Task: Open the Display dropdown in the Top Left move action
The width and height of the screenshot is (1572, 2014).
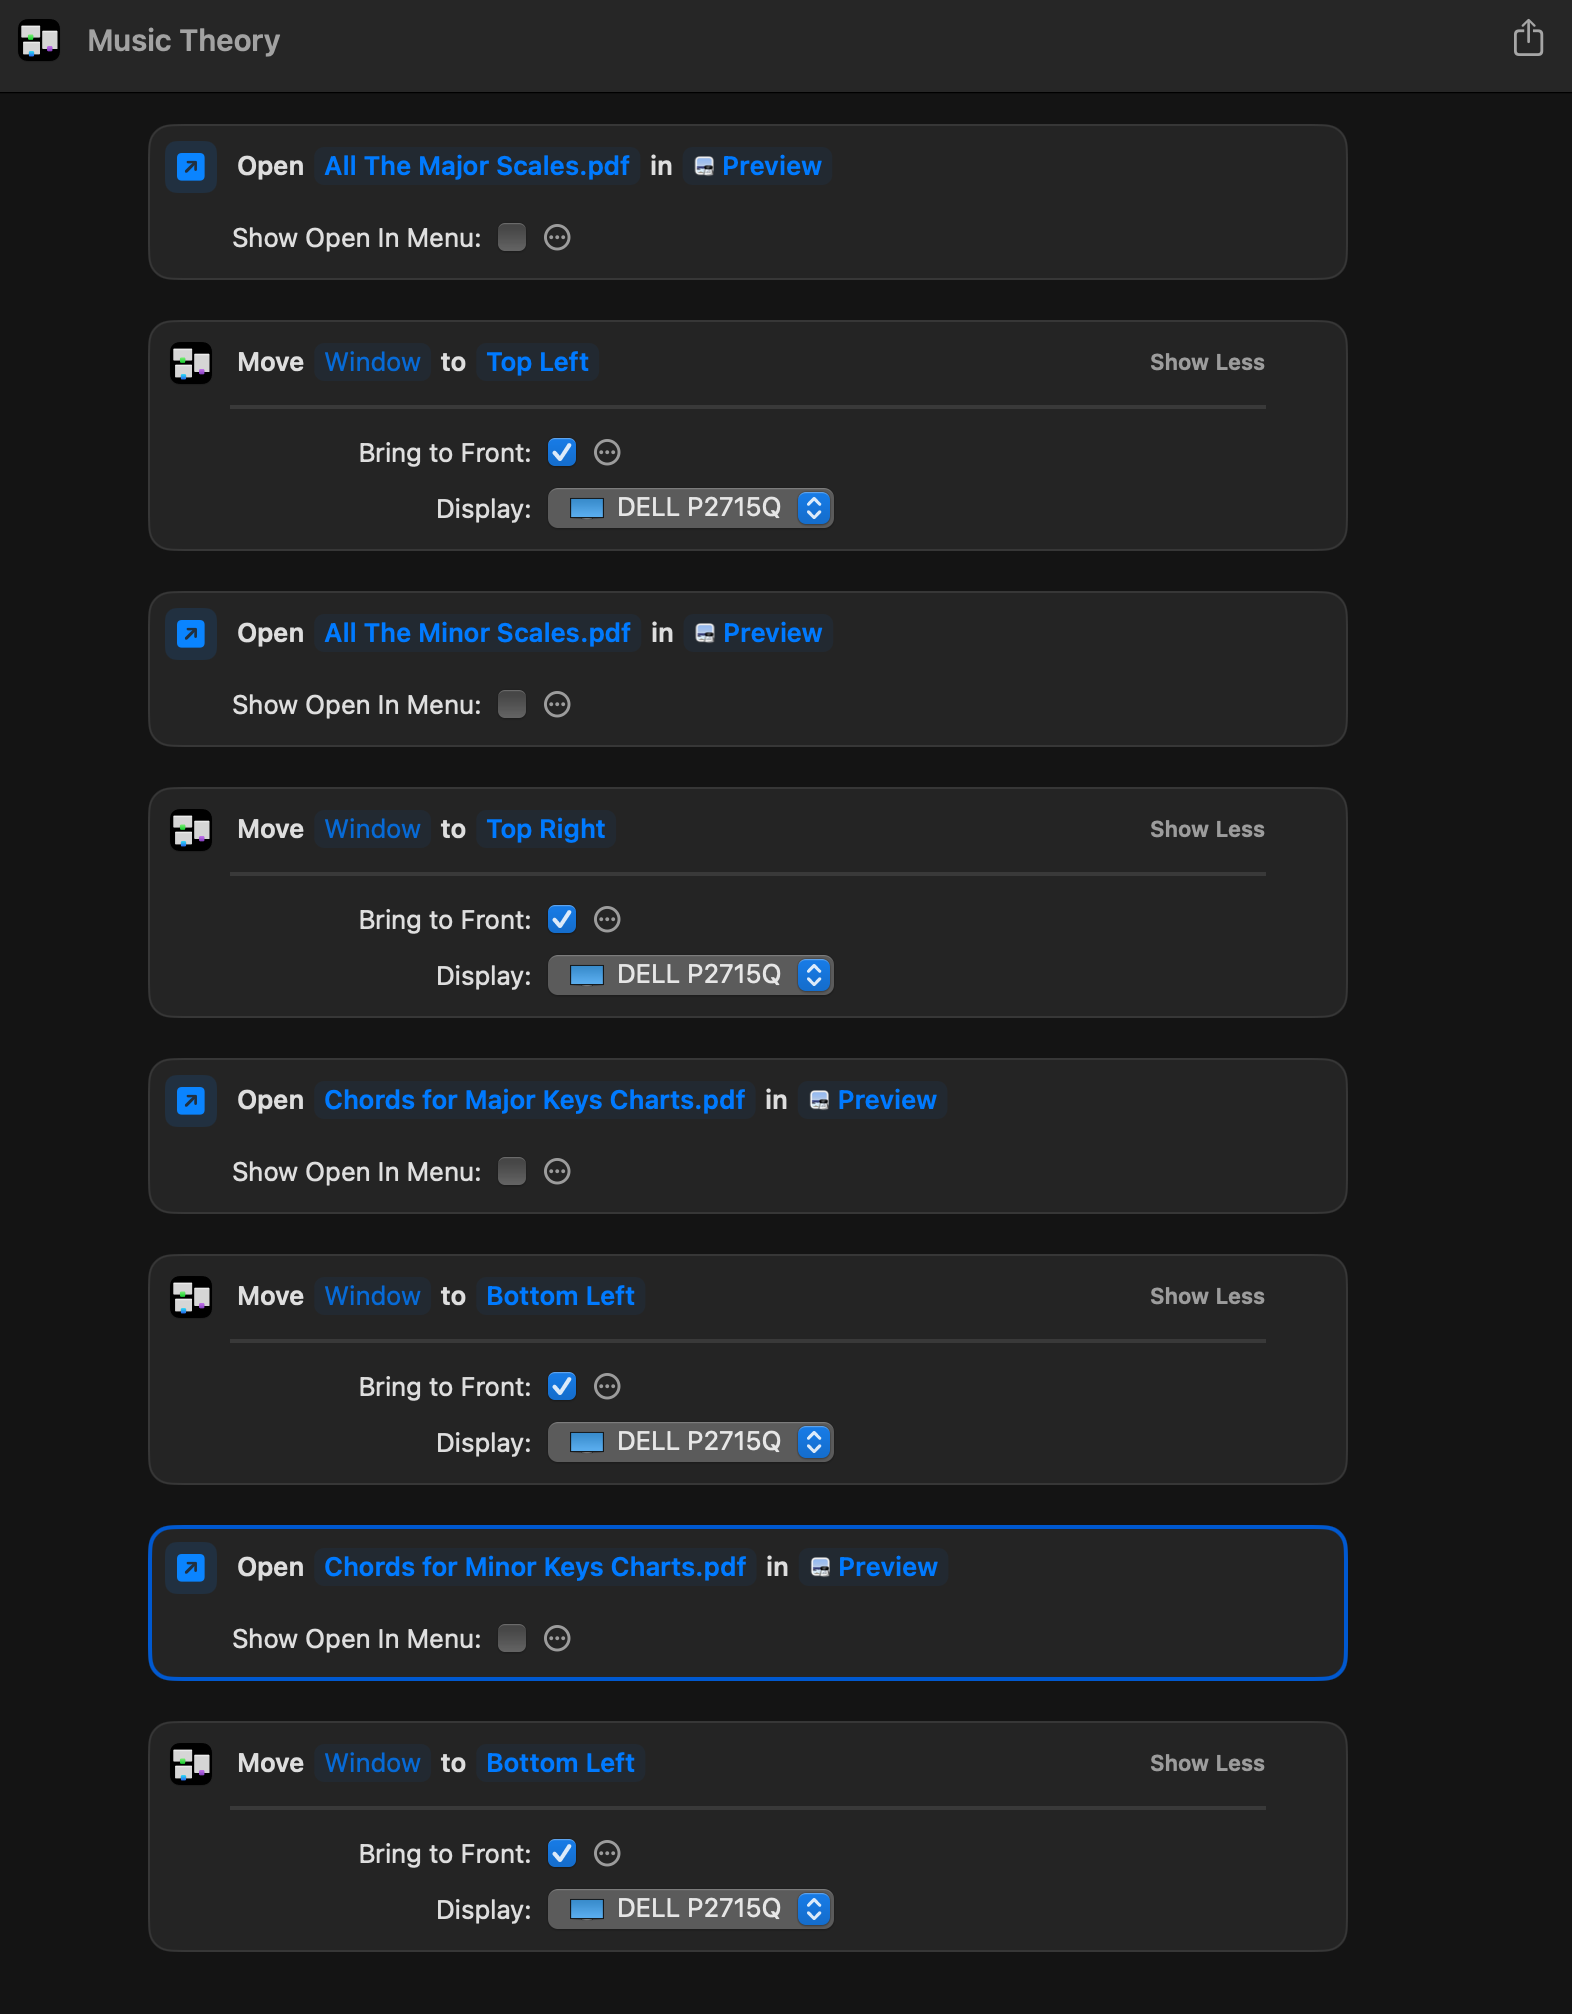Action: 690,508
